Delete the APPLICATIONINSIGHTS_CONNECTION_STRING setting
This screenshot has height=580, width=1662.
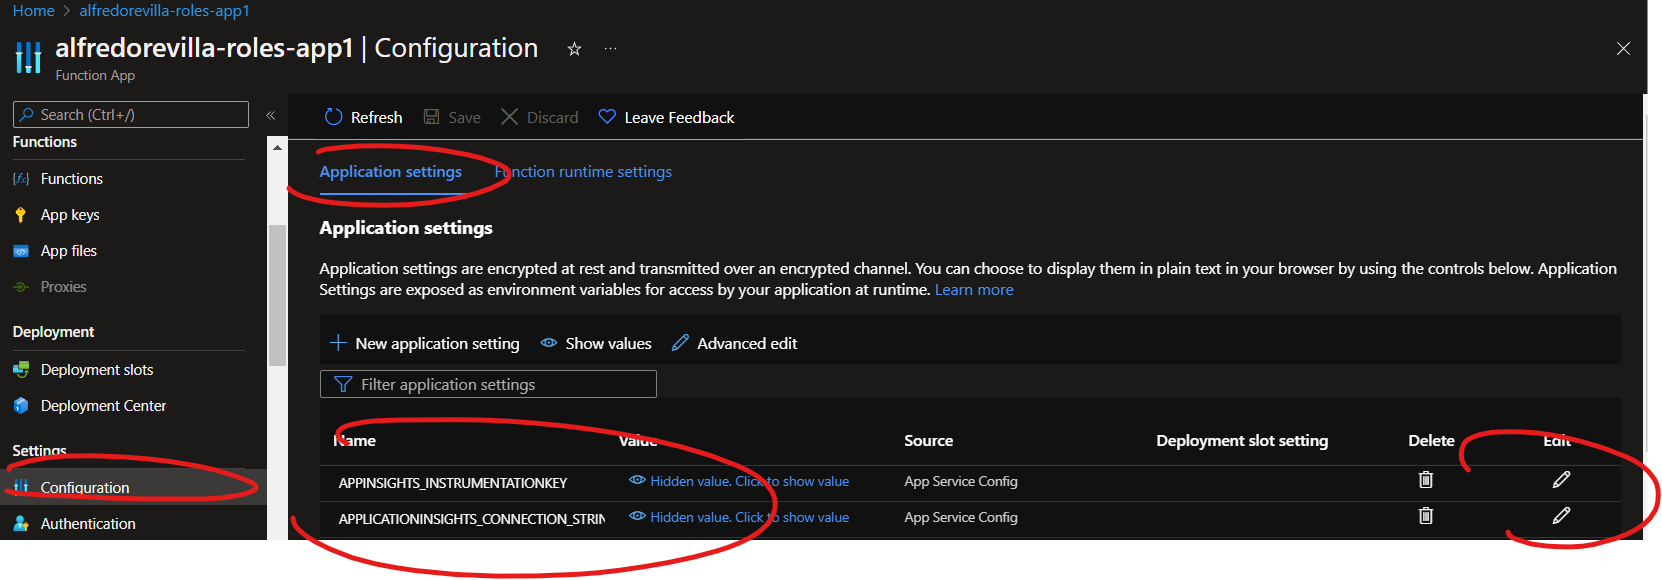click(1426, 516)
